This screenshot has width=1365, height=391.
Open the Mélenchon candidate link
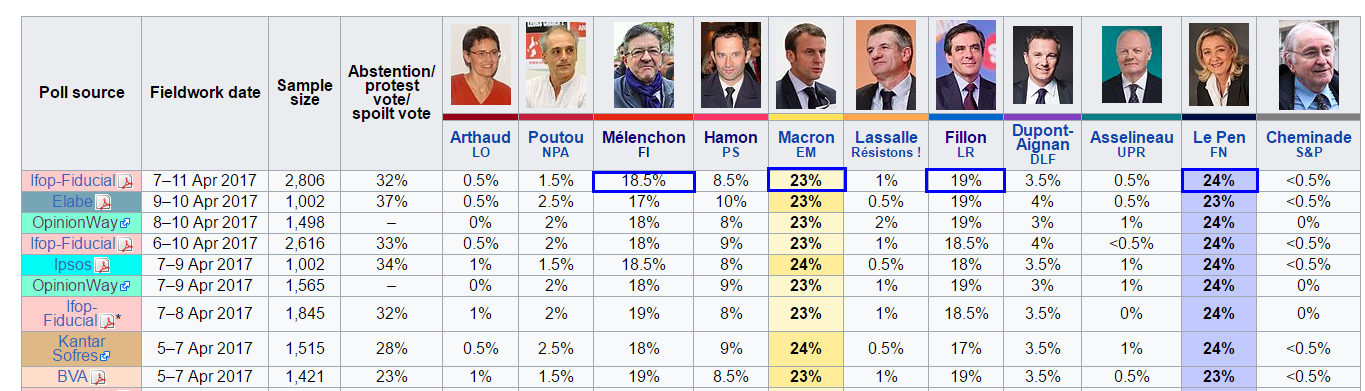tap(644, 137)
